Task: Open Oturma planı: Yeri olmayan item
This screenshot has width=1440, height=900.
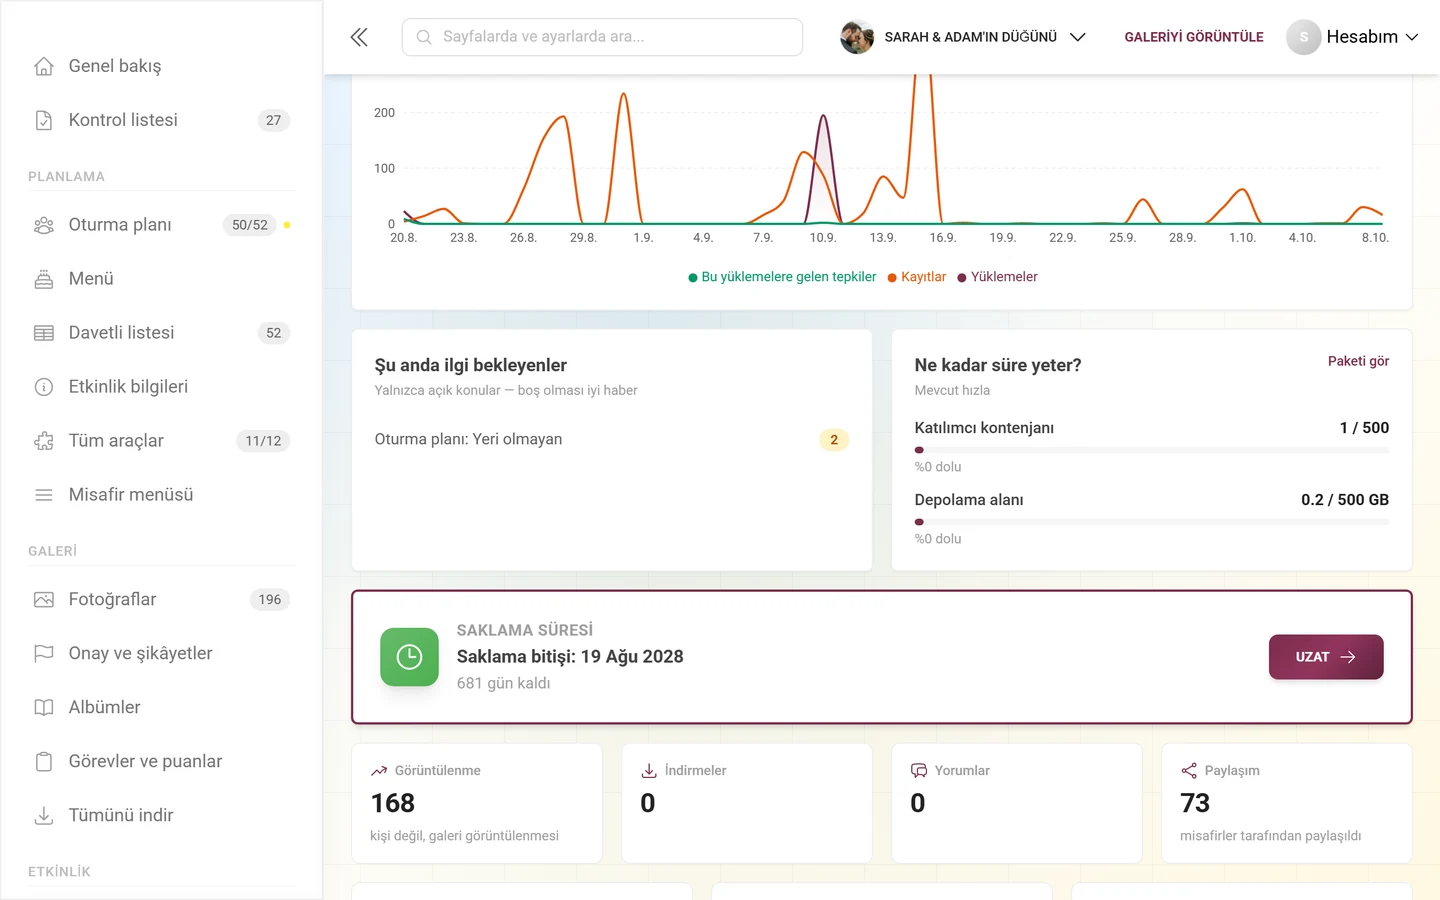Action: click(x=611, y=440)
